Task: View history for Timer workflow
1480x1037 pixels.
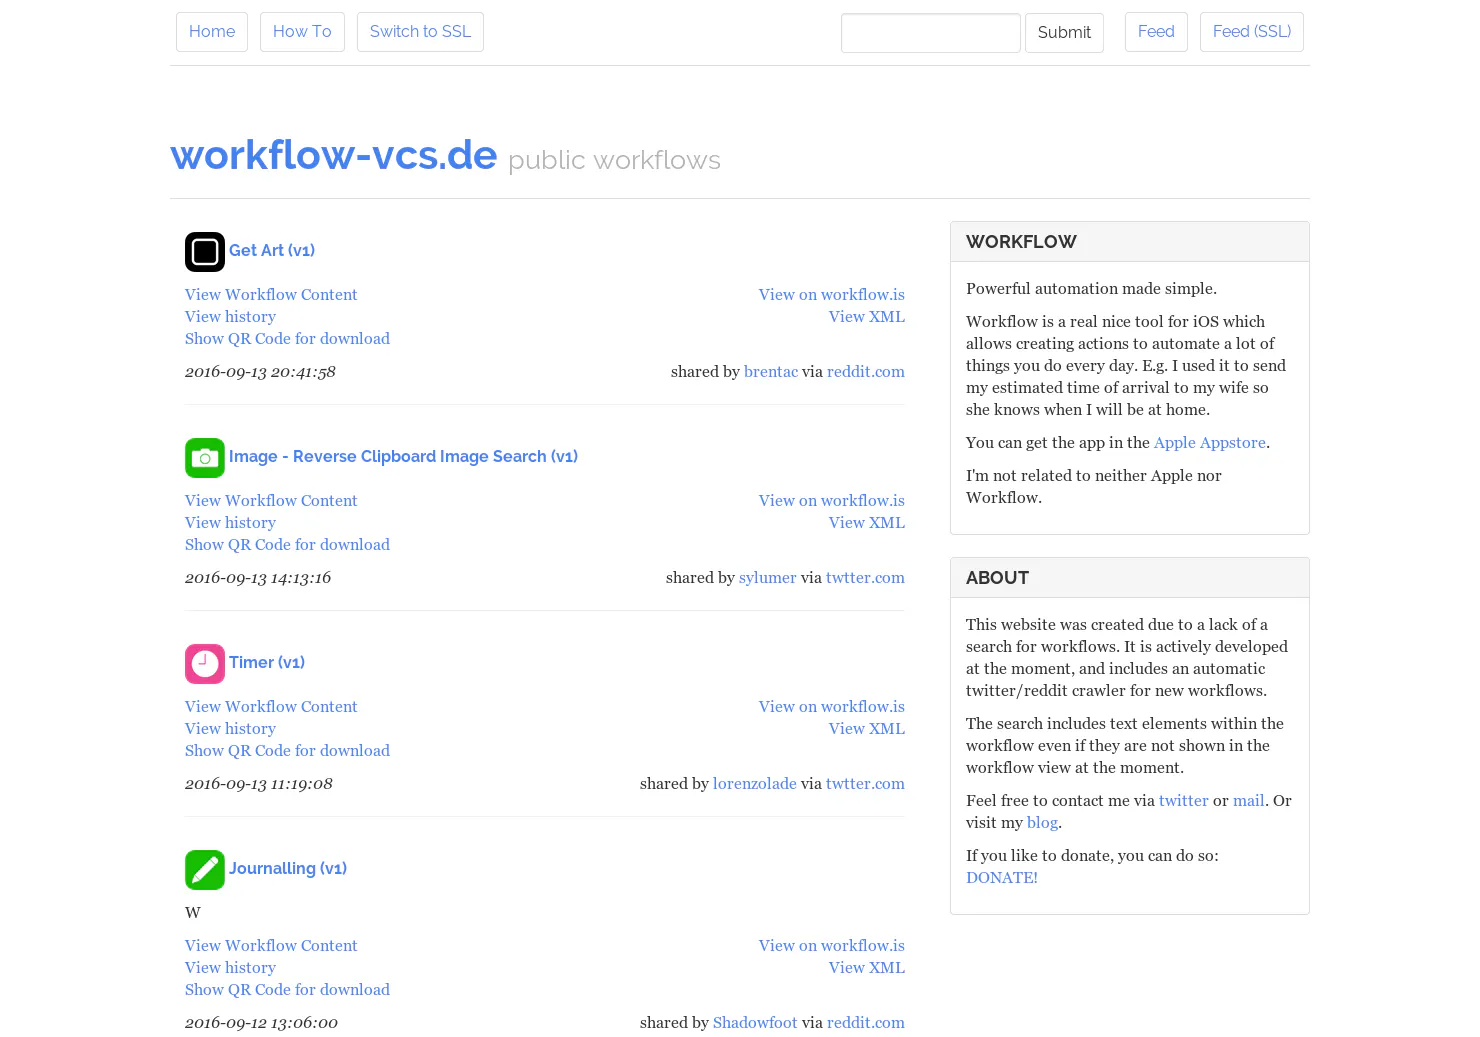Action: 230,728
